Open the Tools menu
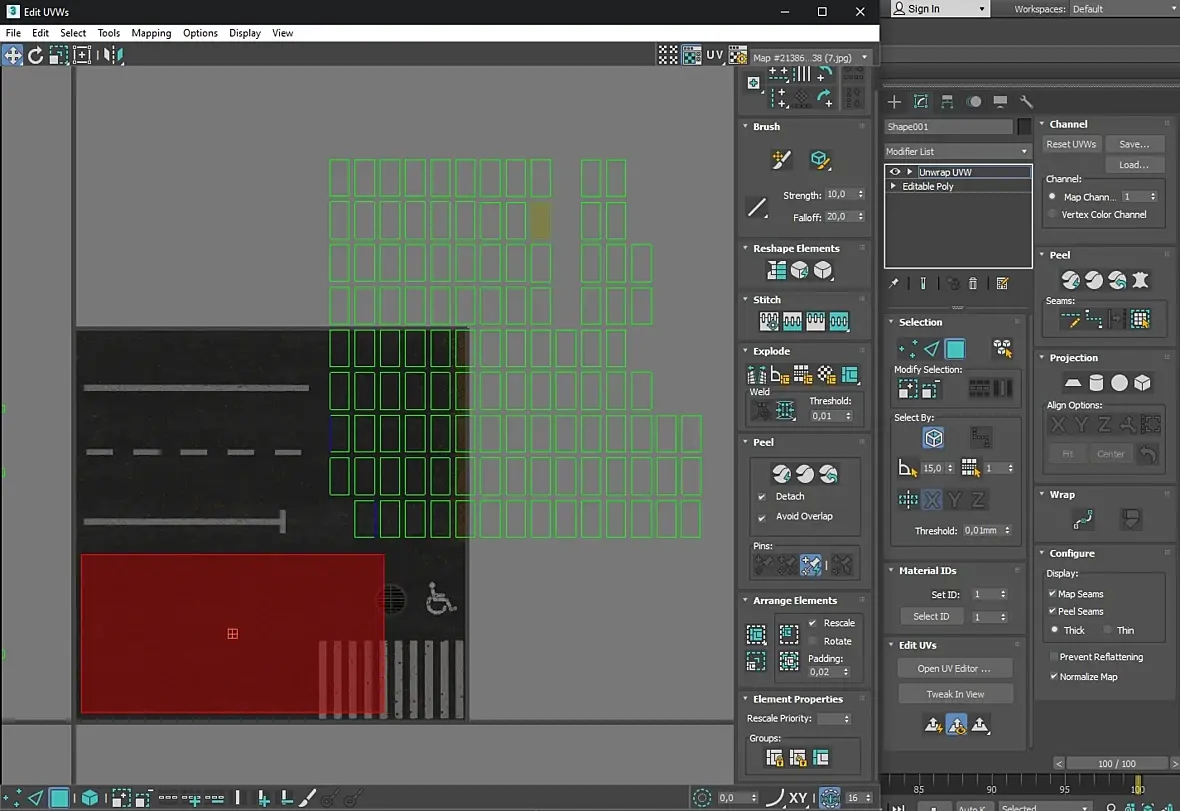The image size is (1180, 811). tap(109, 33)
